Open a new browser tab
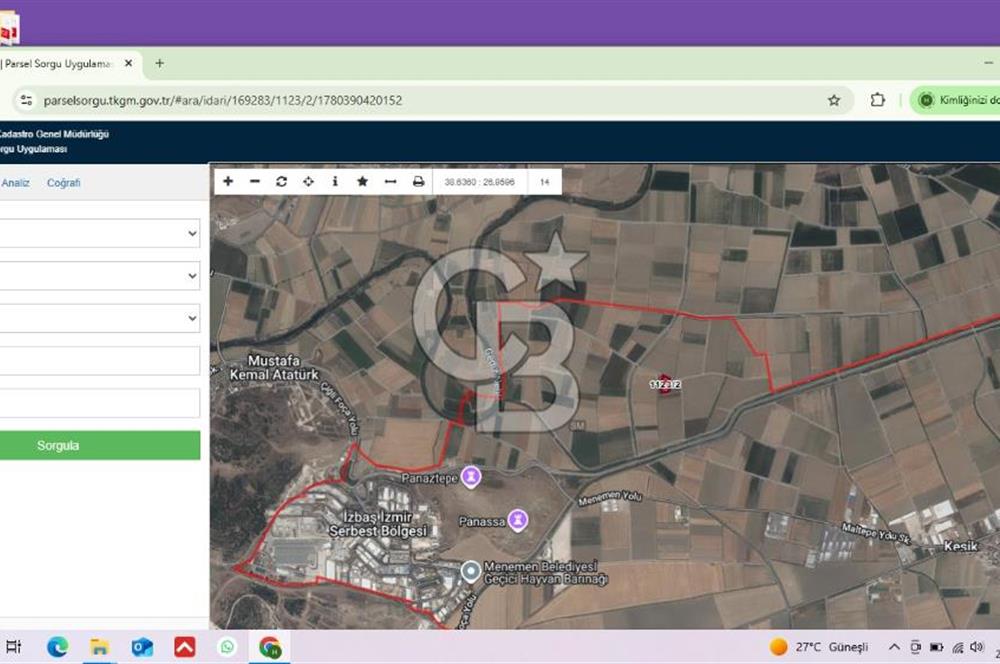 (x=159, y=63)
